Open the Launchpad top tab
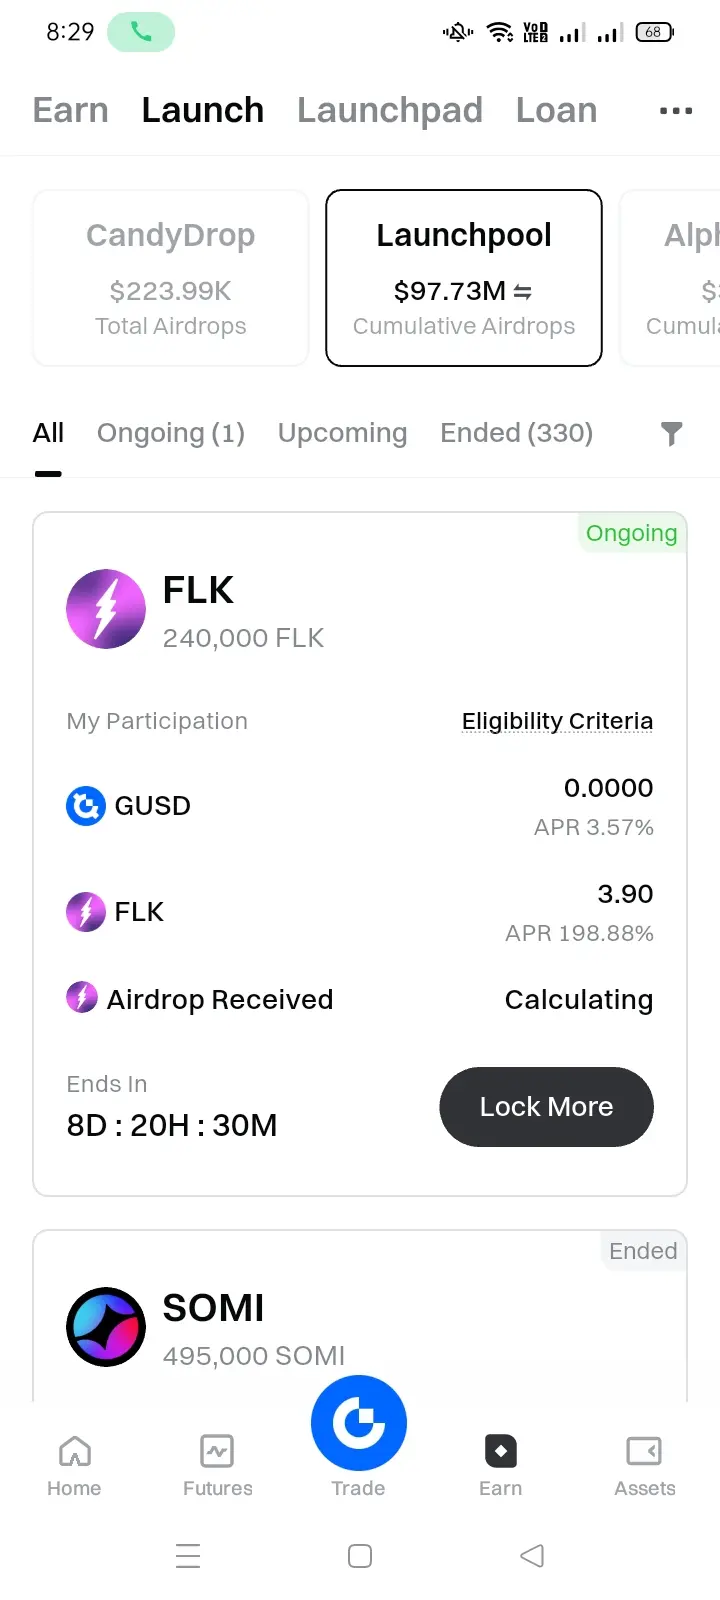The height and width of the screenshot is (1600, 720). tap(390, 110)
